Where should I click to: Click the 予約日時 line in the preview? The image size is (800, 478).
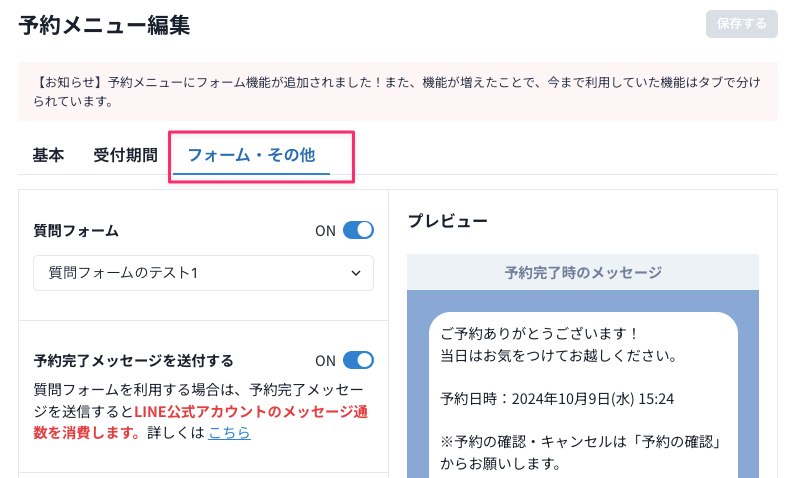tap(557, 398)
